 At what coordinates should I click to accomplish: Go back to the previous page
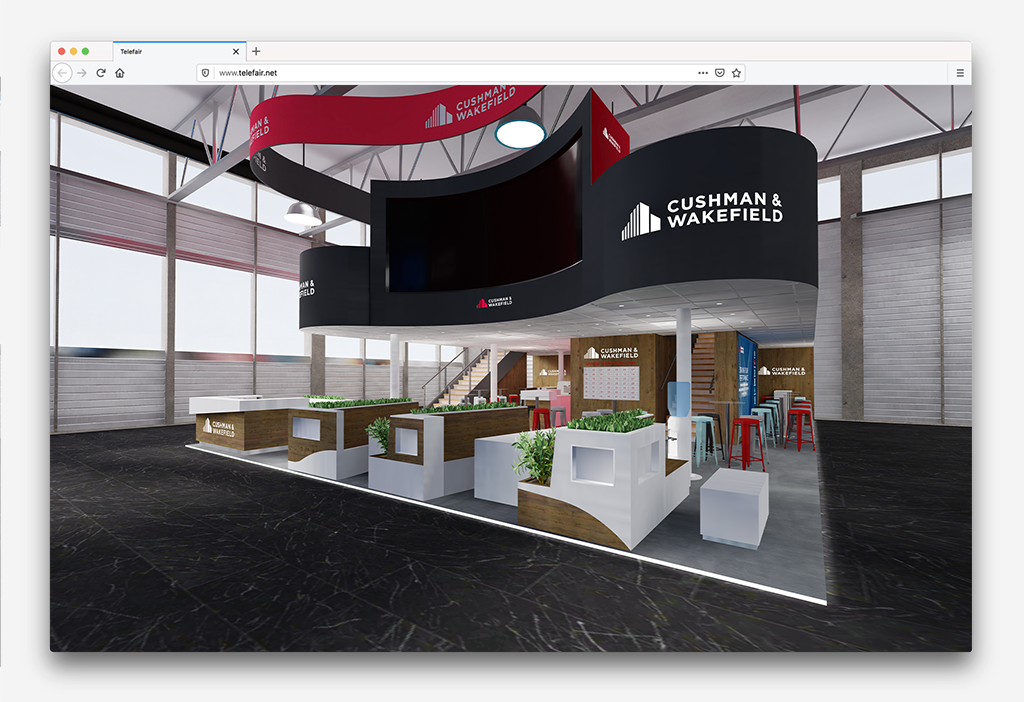62,73
